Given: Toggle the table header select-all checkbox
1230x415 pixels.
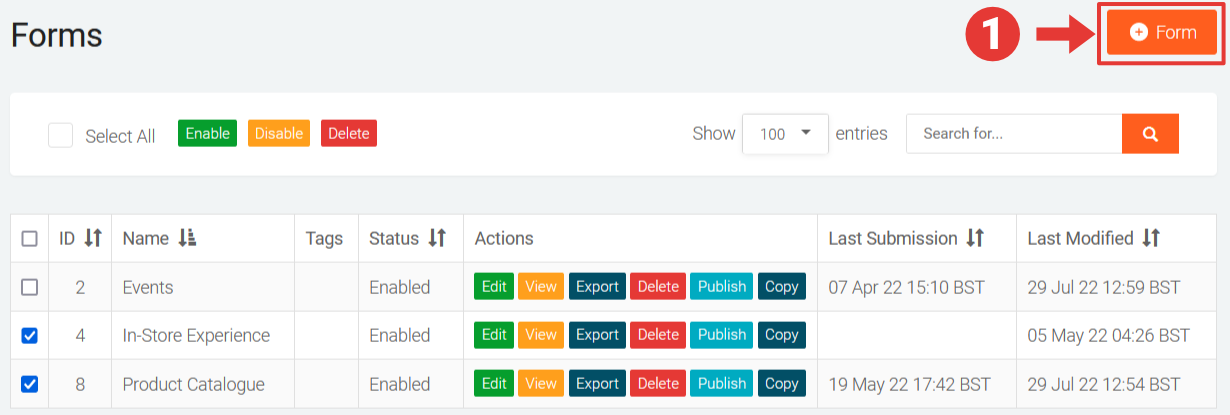Looking at the screenshot, I should (30, 239).
